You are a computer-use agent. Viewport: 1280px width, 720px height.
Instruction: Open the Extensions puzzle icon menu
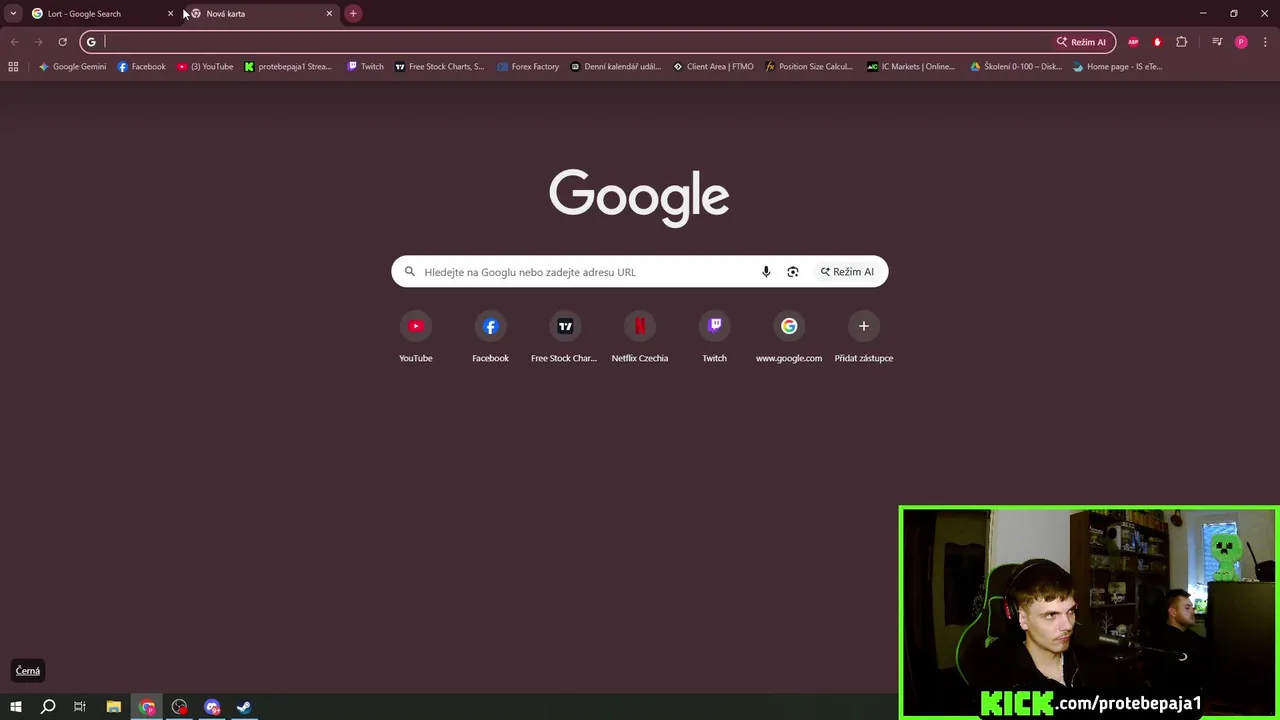1181,42
